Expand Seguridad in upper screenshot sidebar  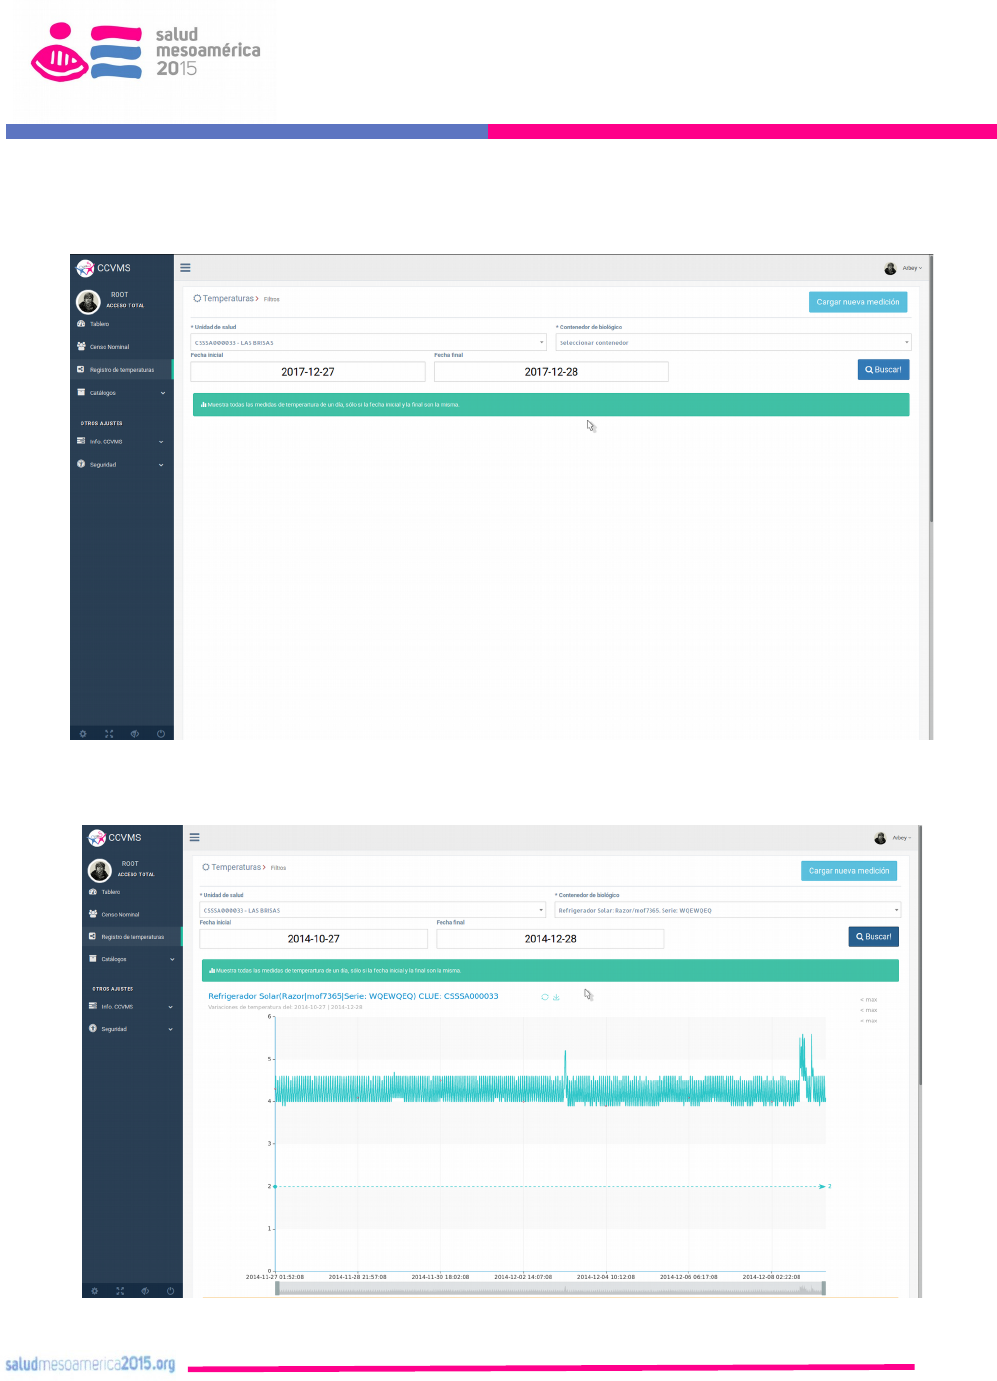(122, 464)
